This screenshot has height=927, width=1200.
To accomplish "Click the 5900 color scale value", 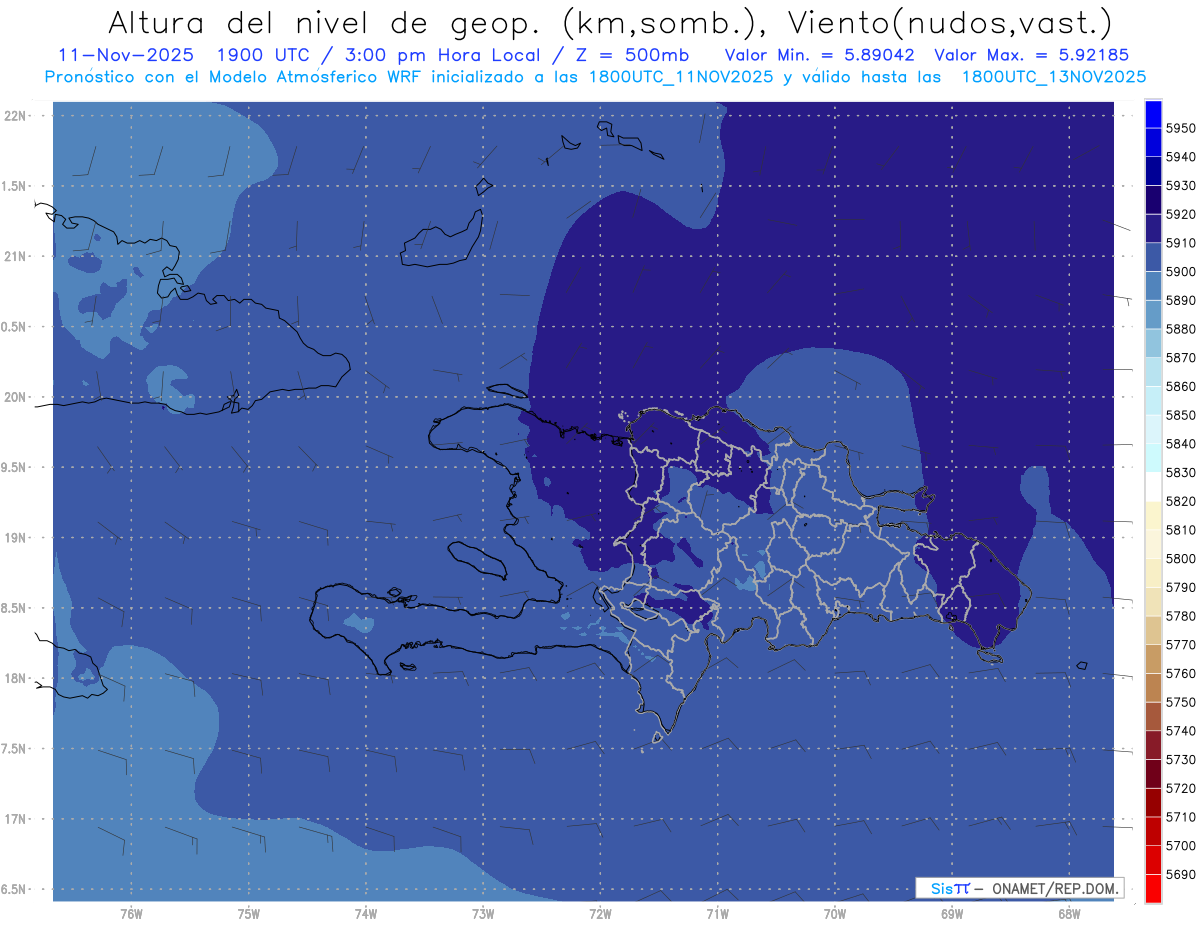I will click(1181, 271).
